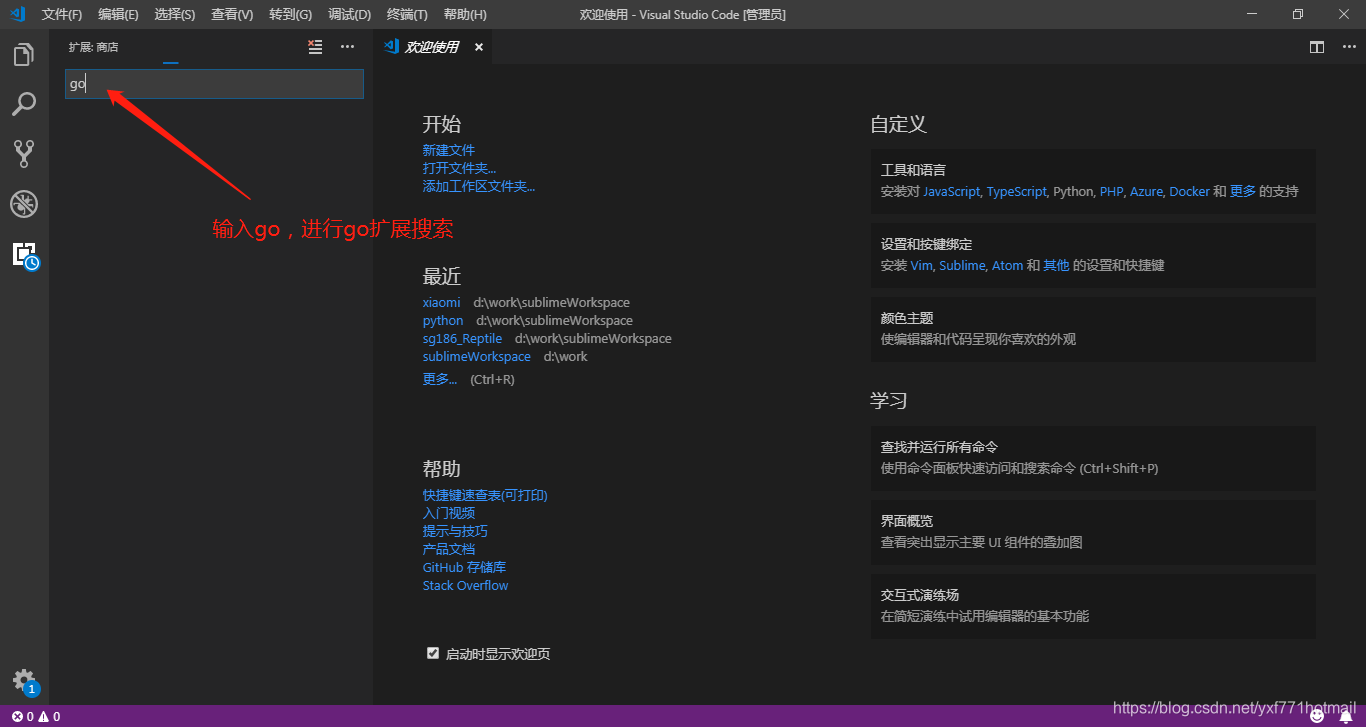Install PHP support link

(1111, 191)
